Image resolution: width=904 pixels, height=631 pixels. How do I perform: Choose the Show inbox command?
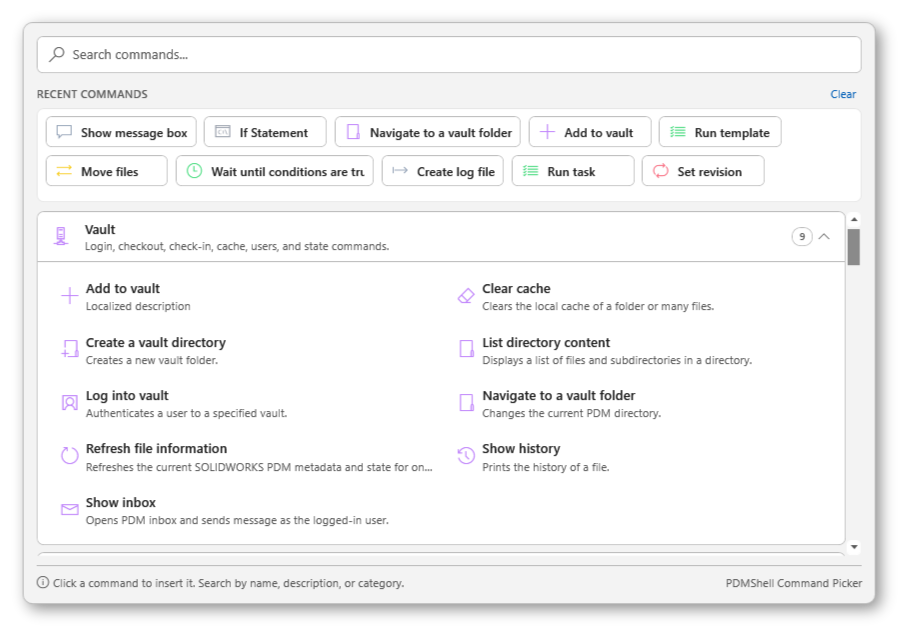click(120, 502)
